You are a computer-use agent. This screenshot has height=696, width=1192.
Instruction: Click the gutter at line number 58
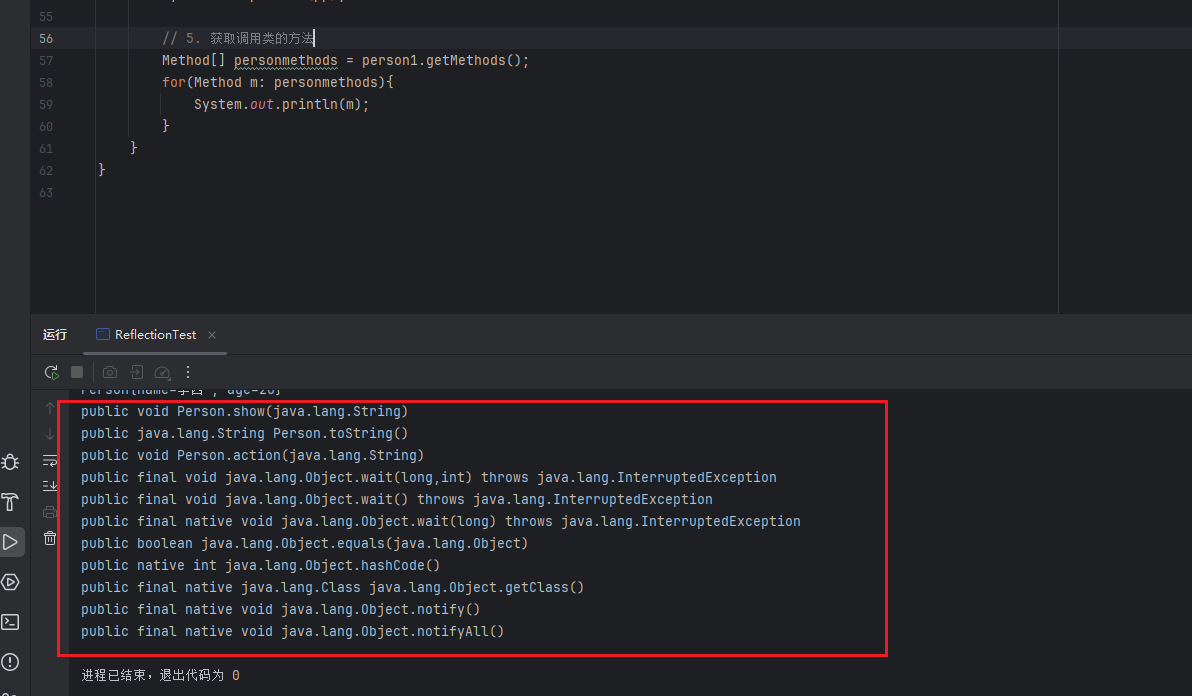pyautogui.click(x=46, y=82)
